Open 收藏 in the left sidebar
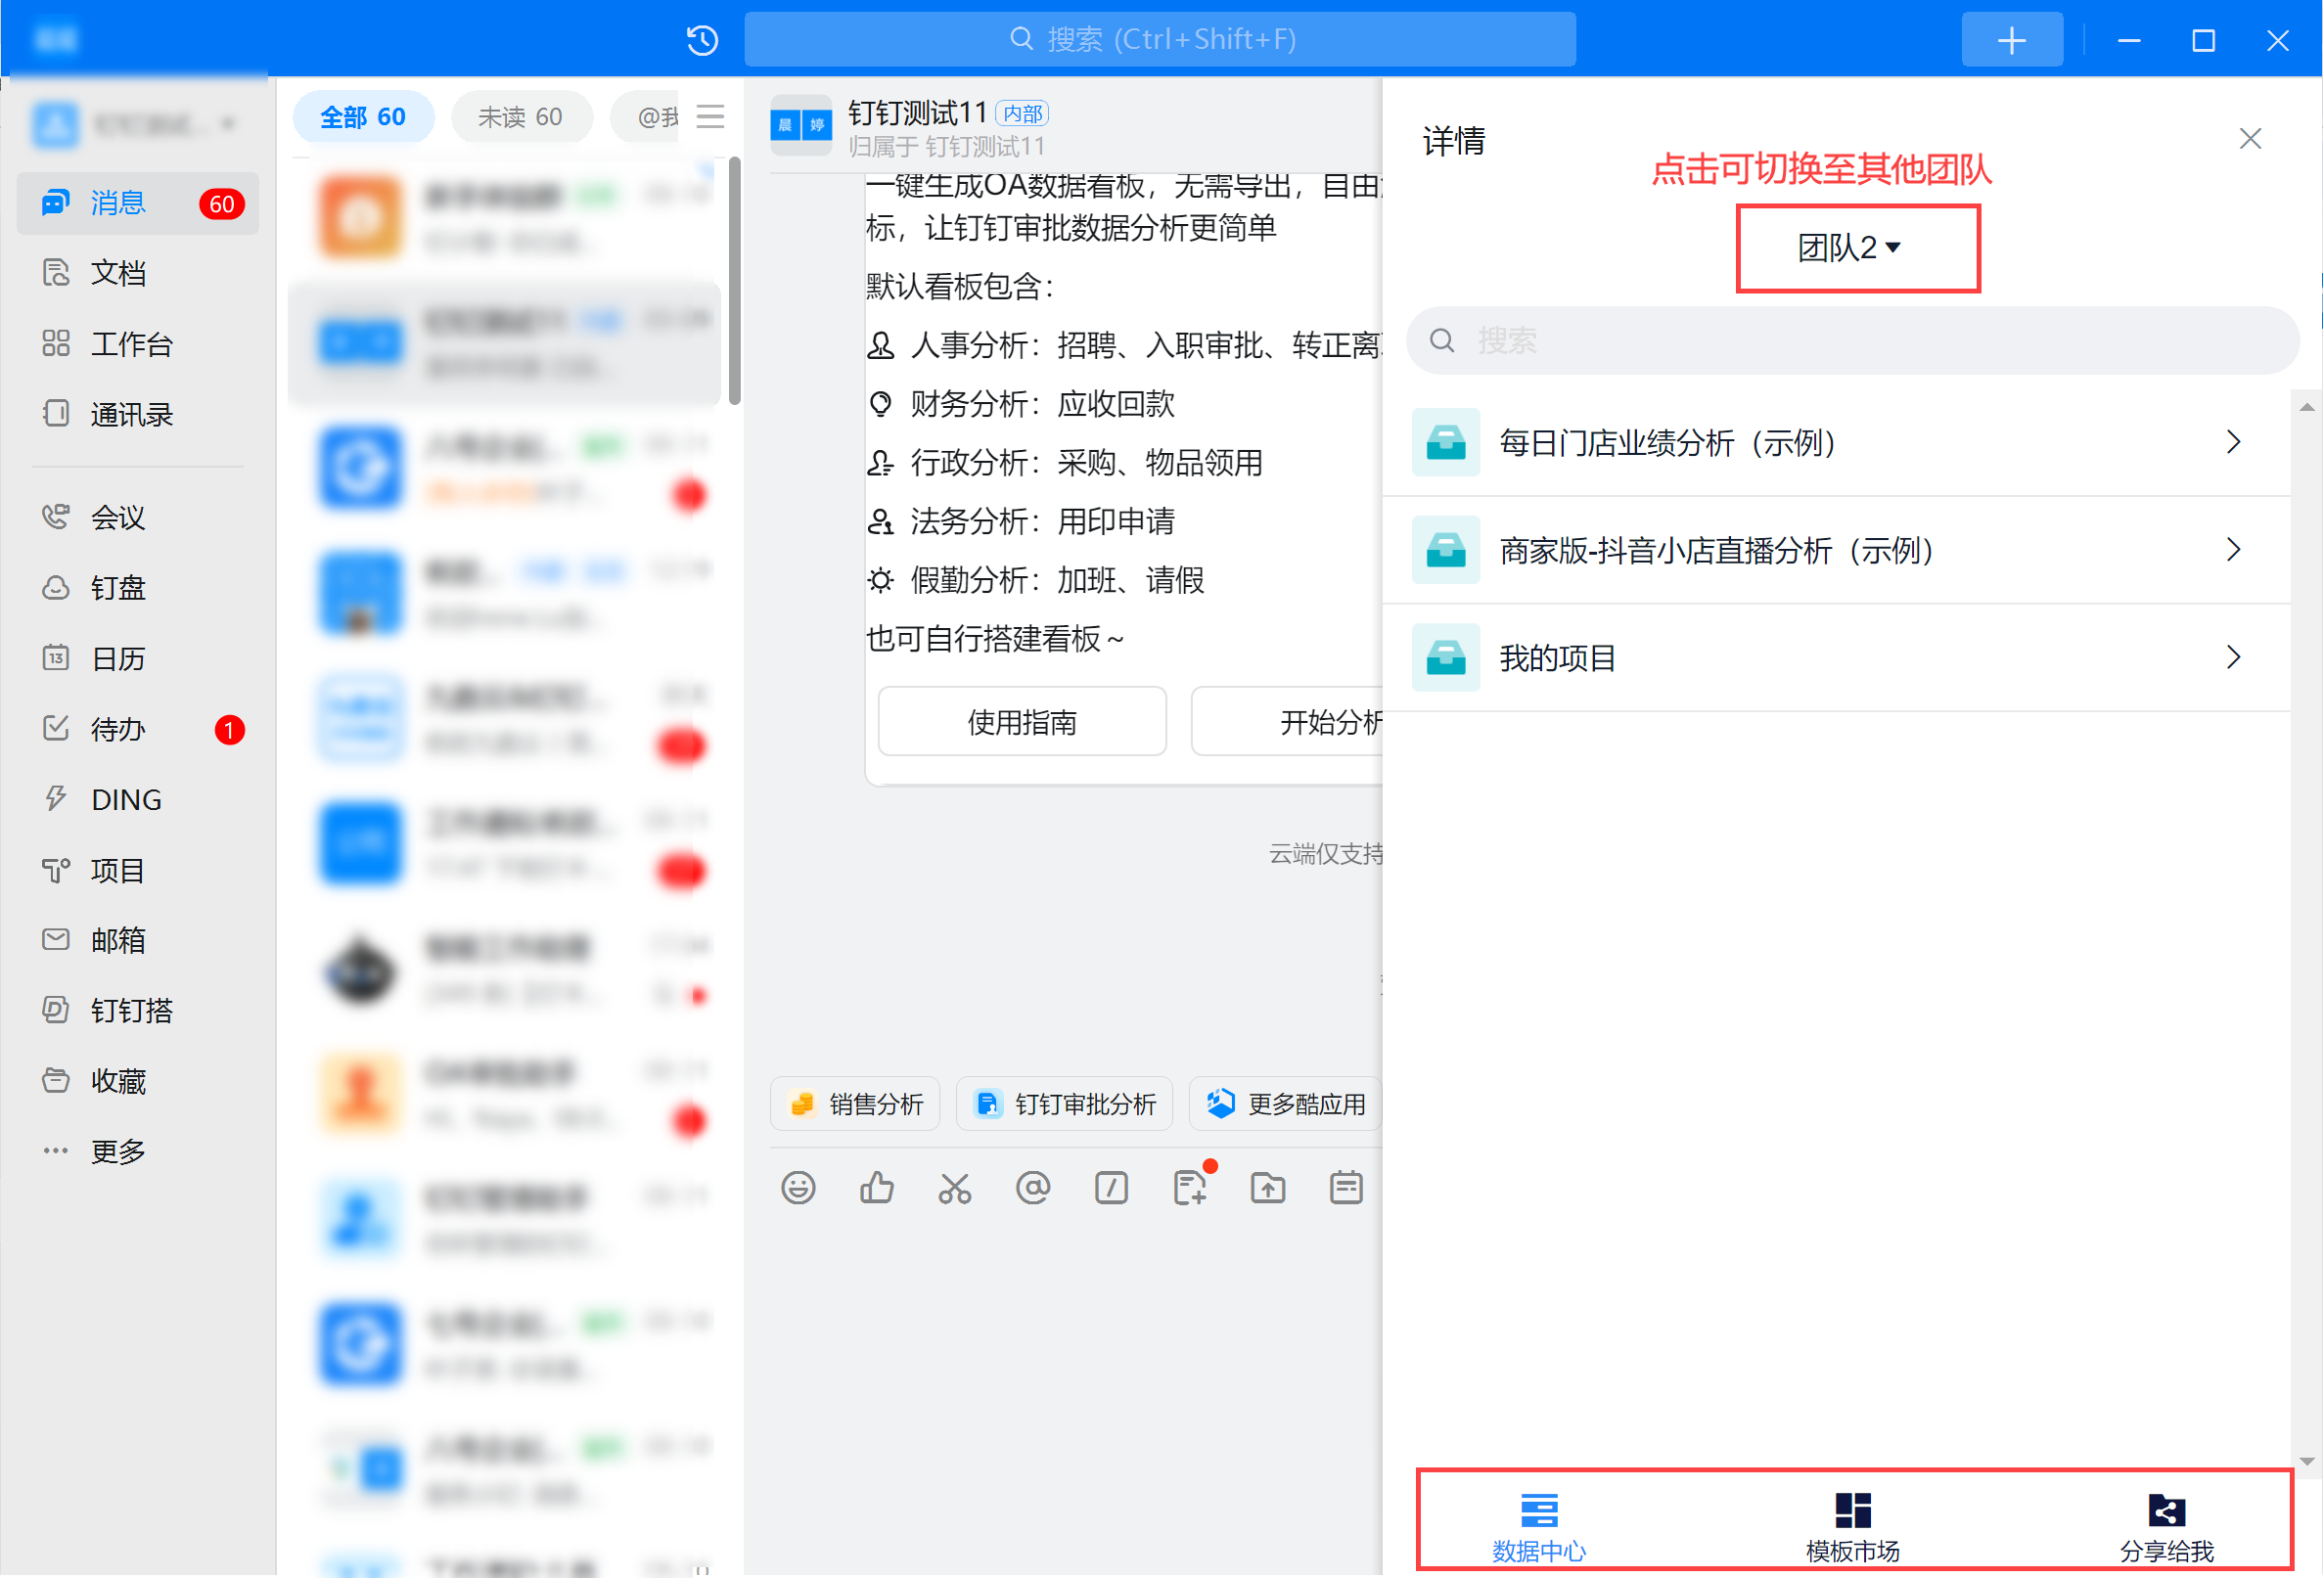 [x=138, y=1082]
